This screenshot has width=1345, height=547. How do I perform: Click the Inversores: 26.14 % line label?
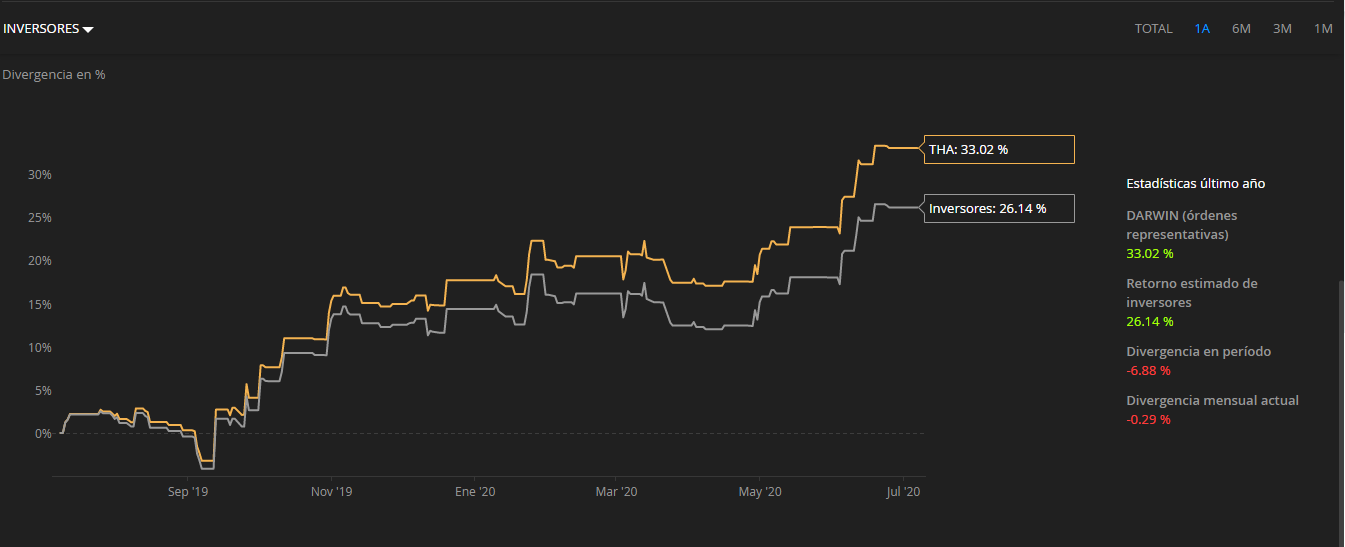pos(1000,208)
